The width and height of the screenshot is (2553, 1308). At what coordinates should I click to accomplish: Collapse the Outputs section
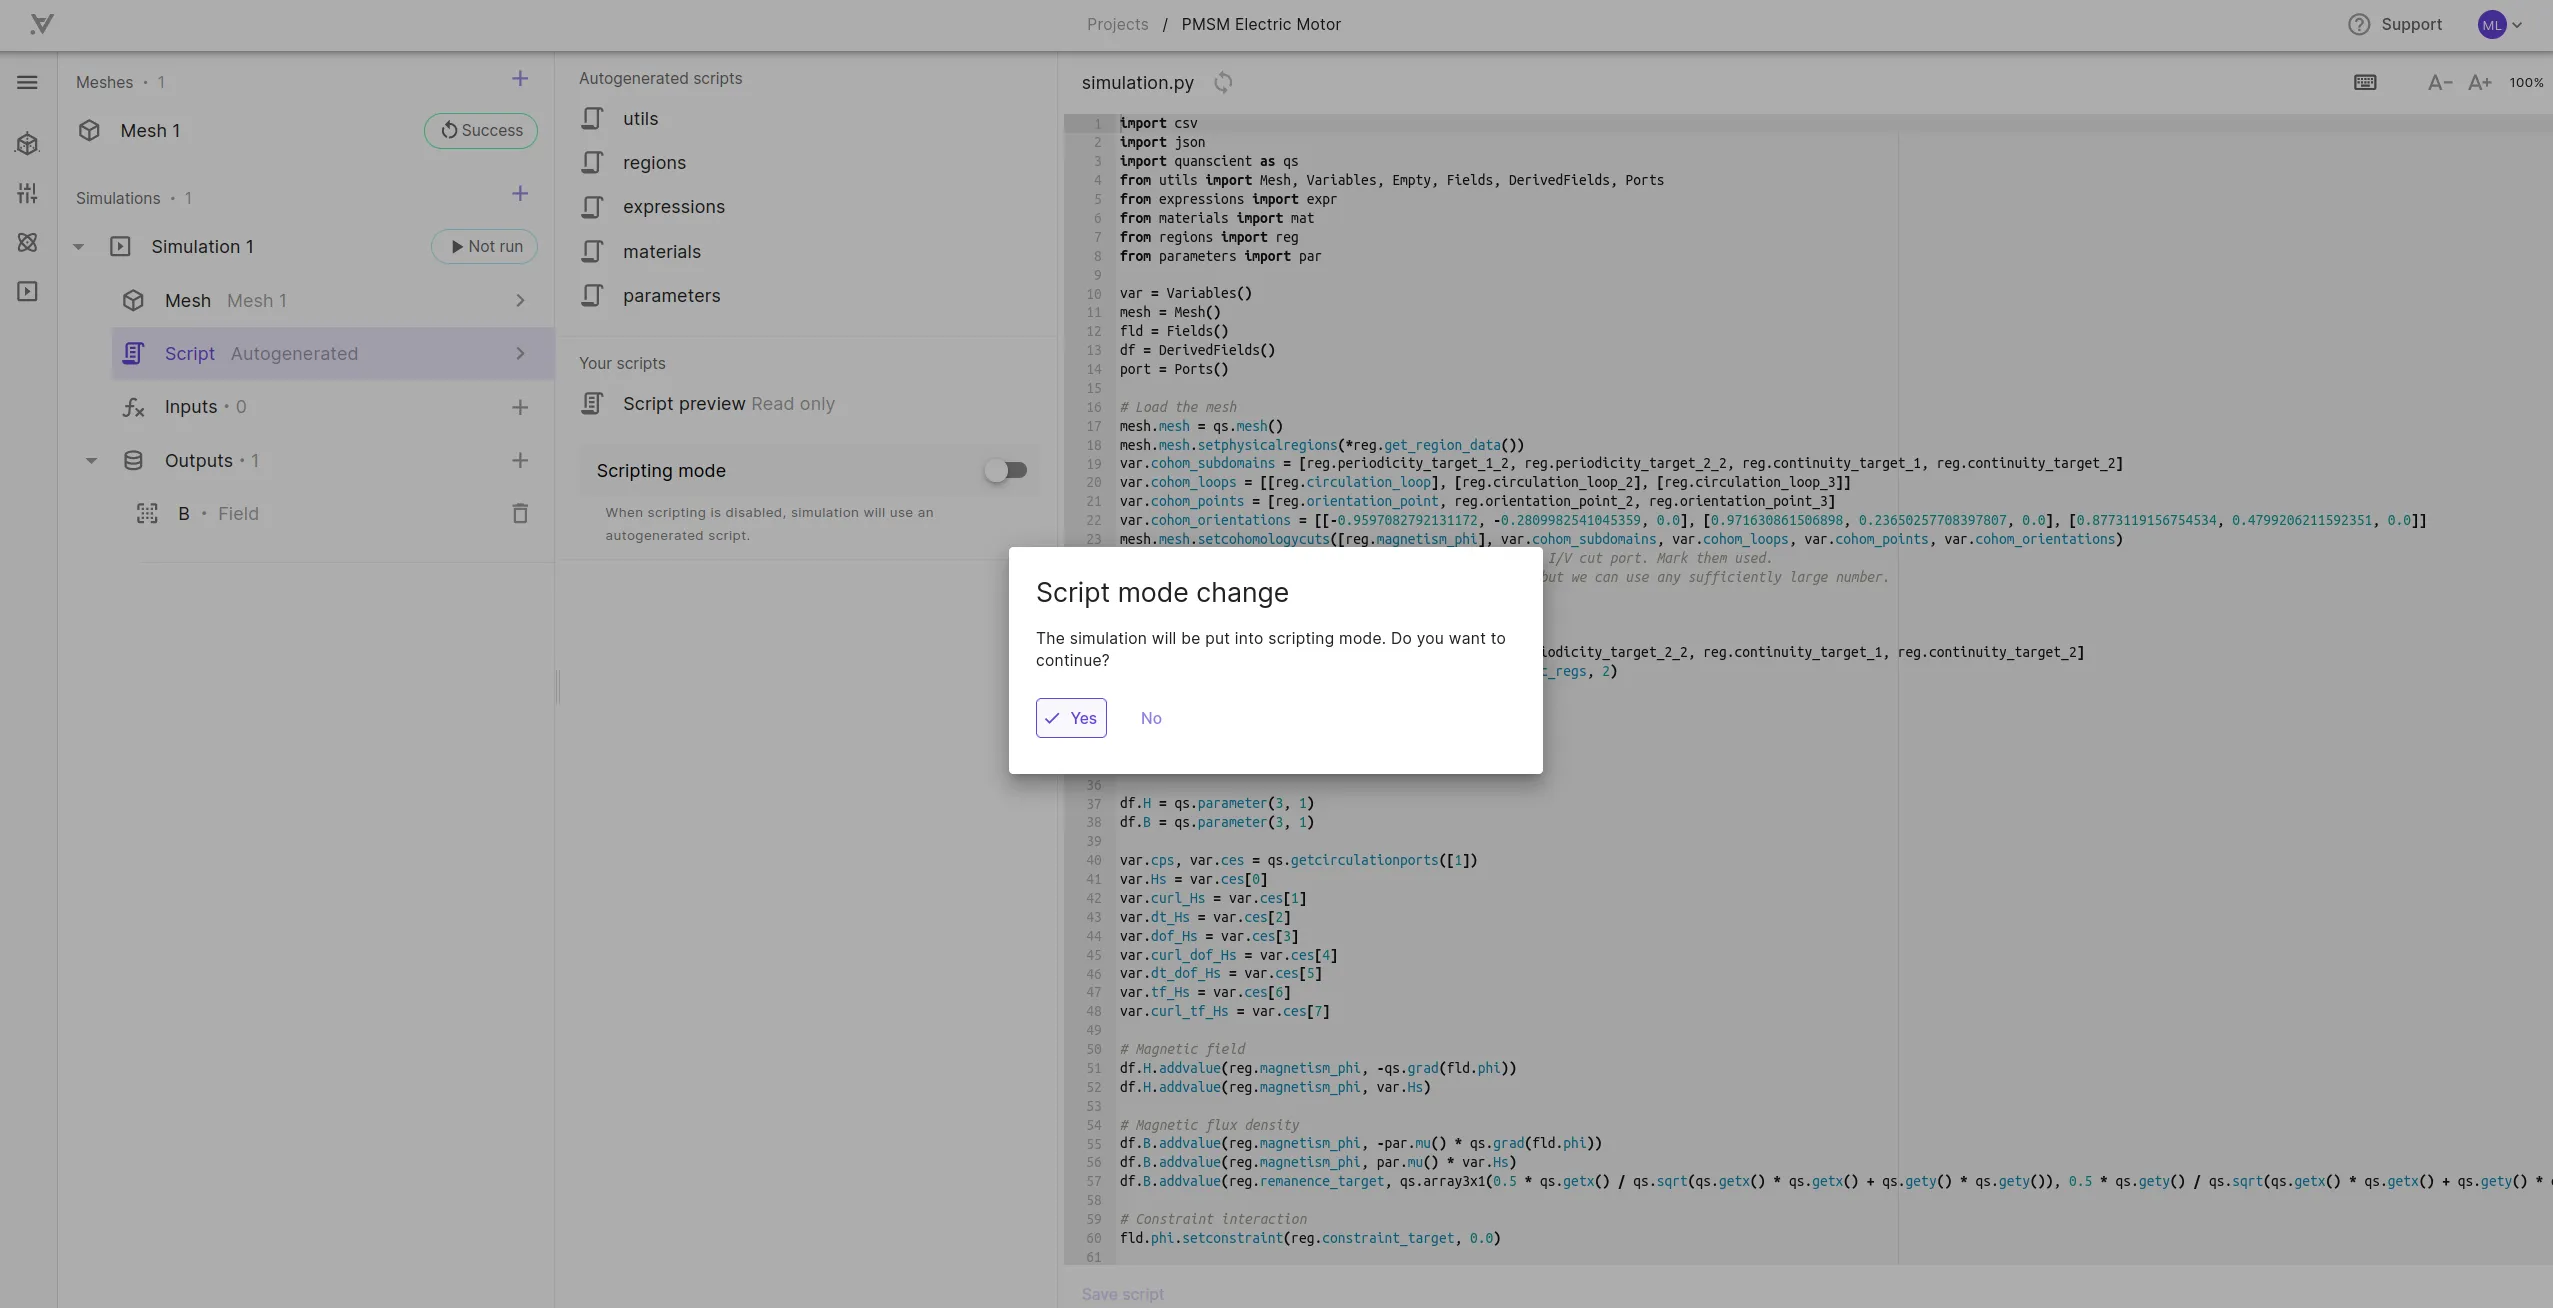(x=91, y=461)
